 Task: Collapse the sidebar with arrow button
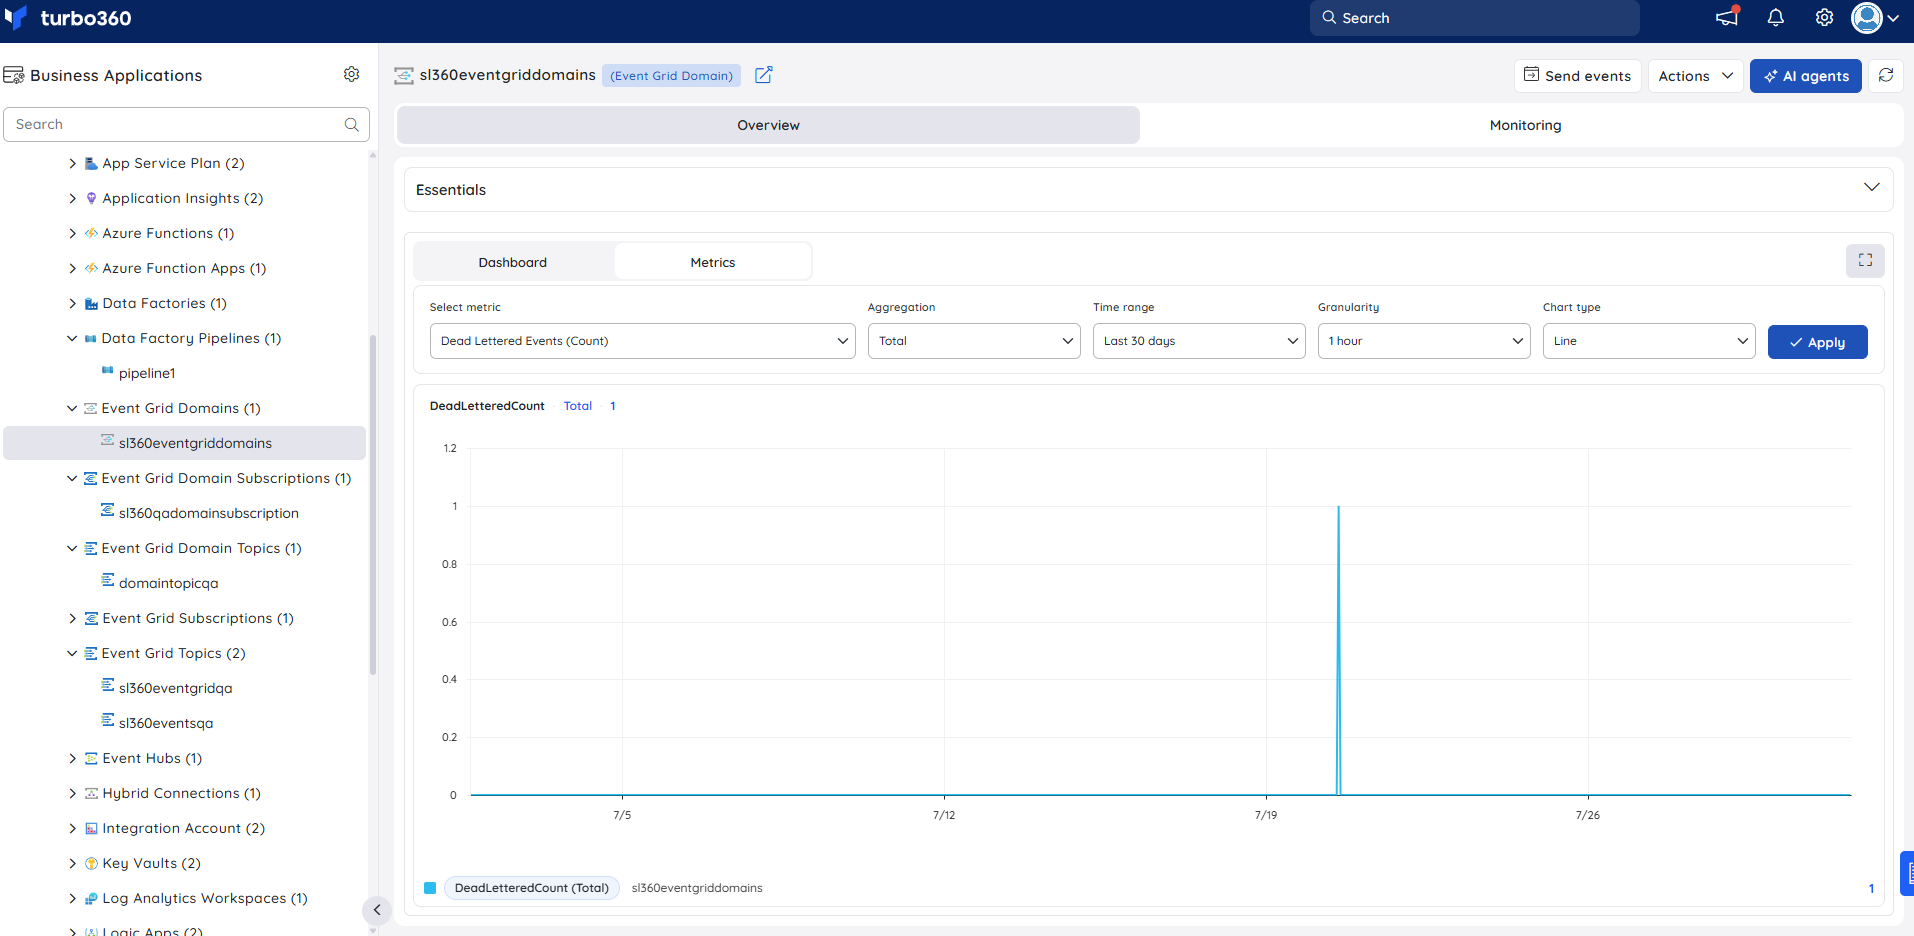pyautogui.click(x=377, y=910)
